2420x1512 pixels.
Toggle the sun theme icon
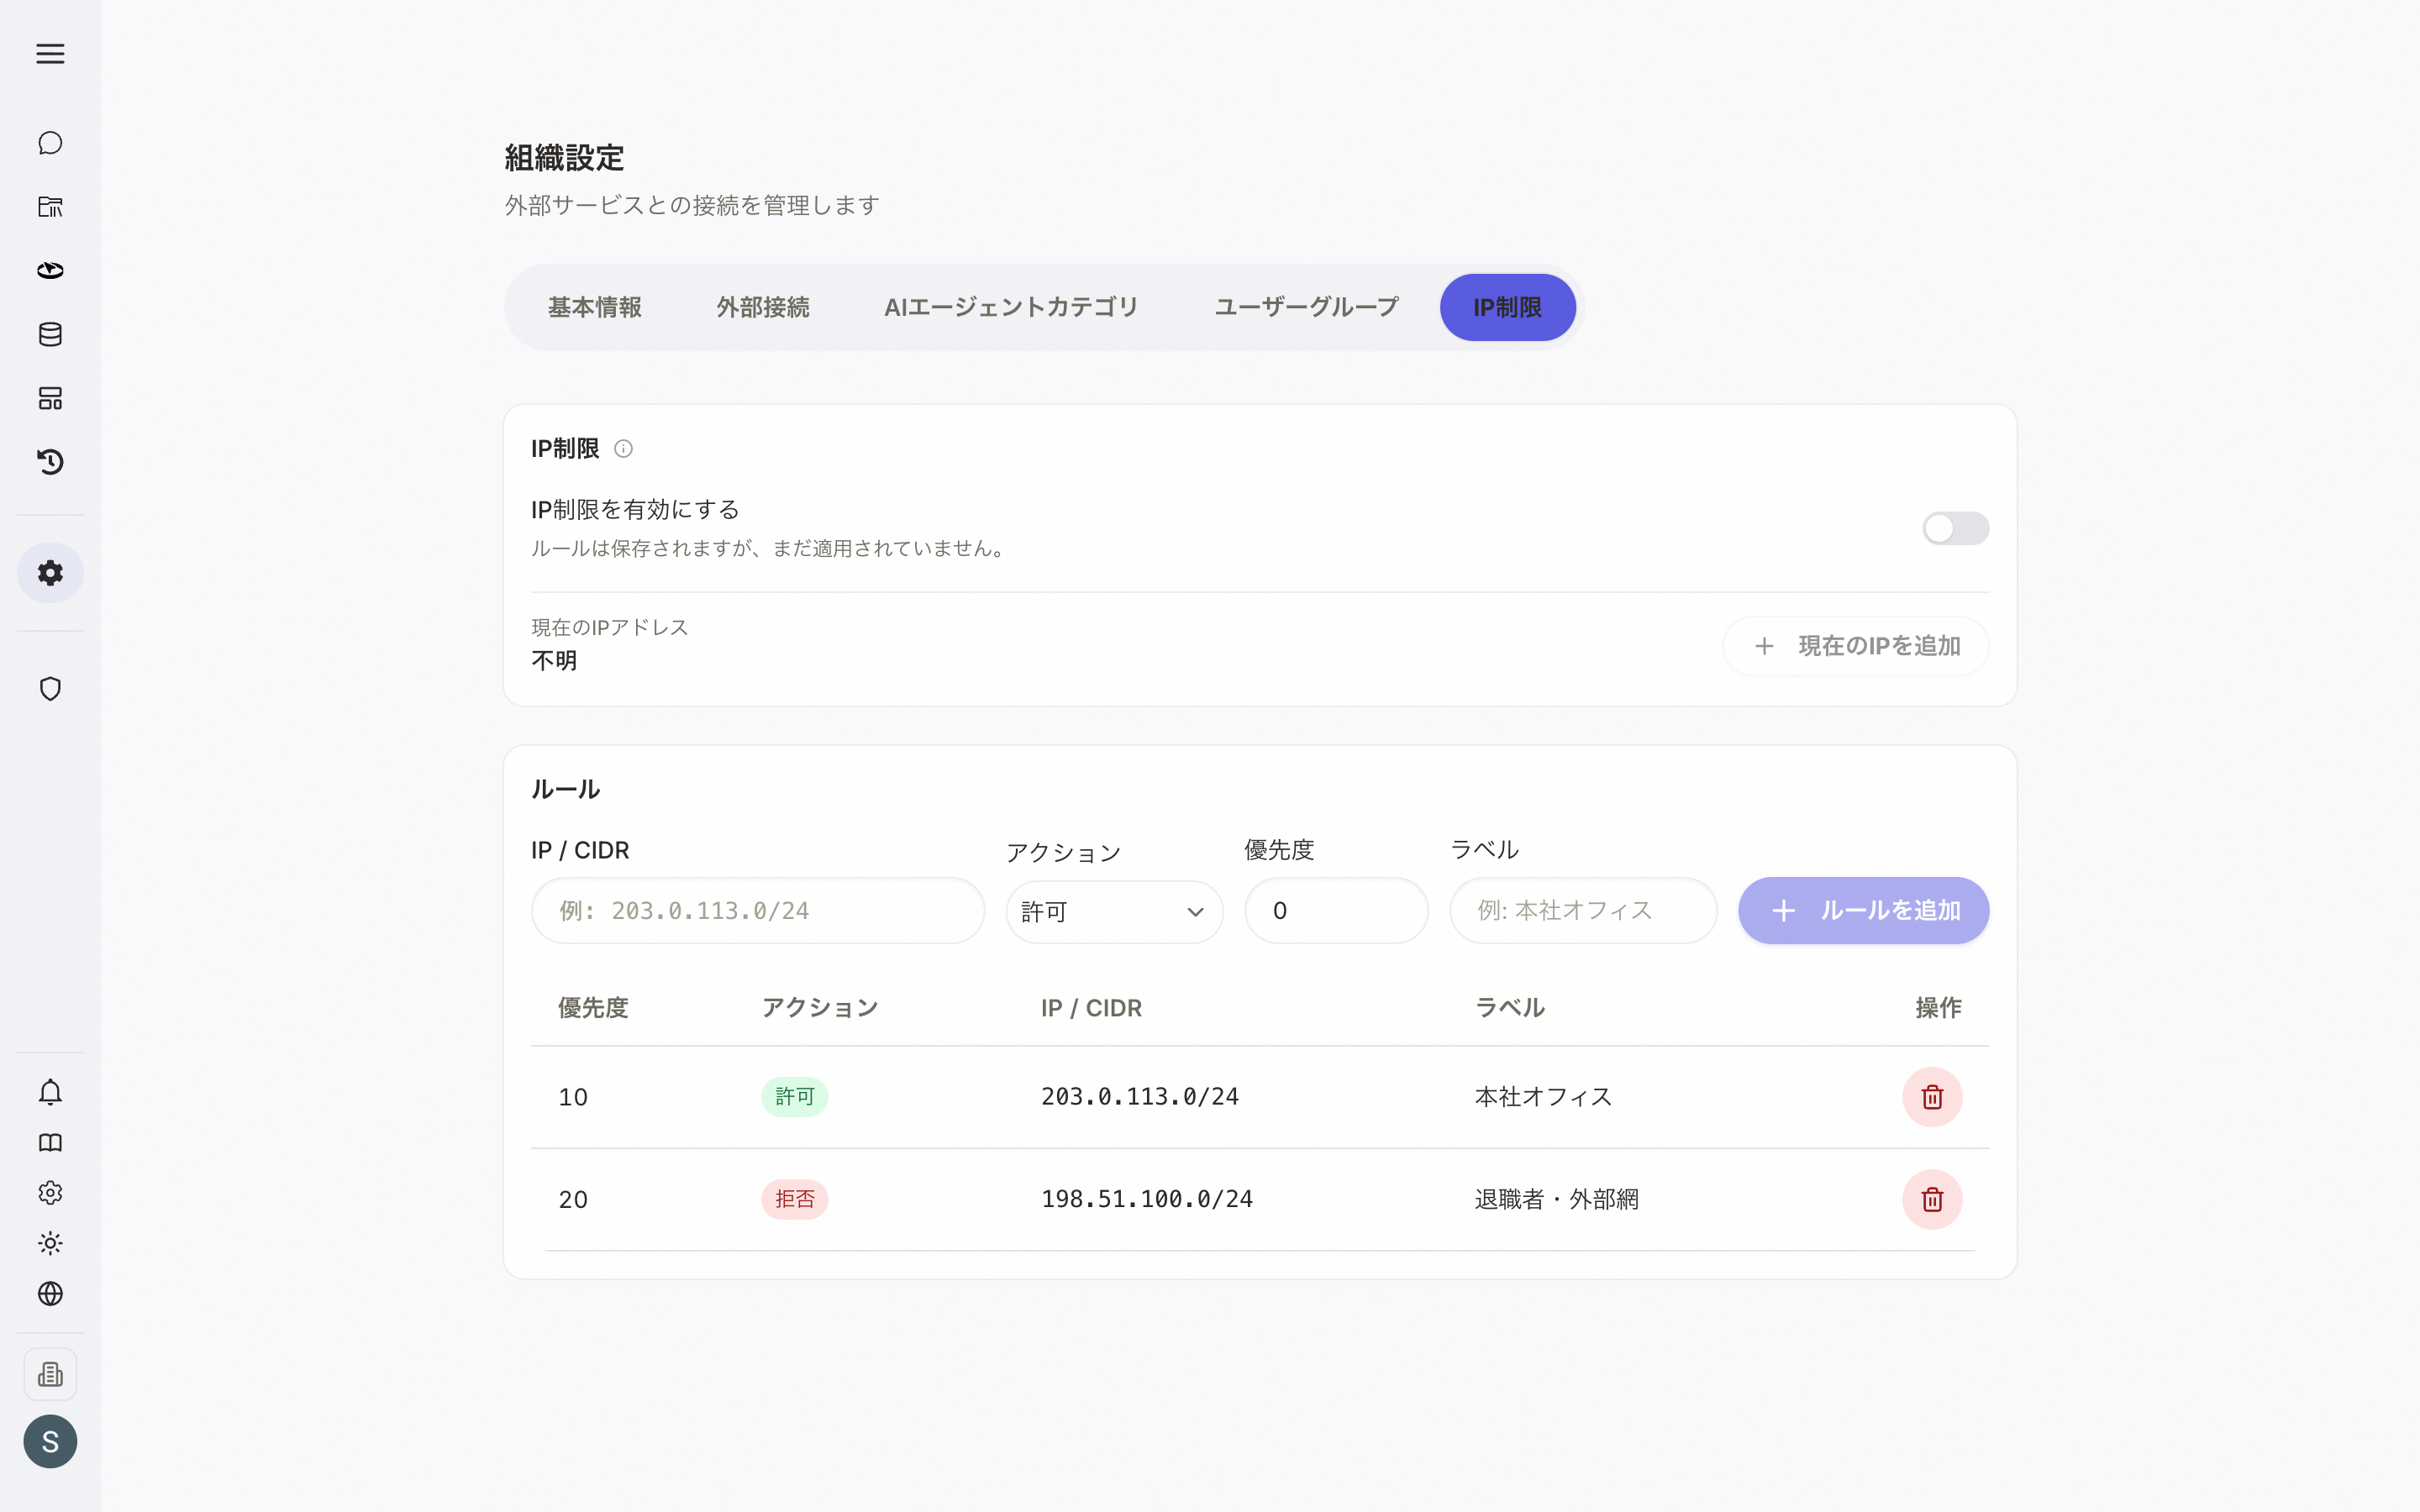point(50,1243)
